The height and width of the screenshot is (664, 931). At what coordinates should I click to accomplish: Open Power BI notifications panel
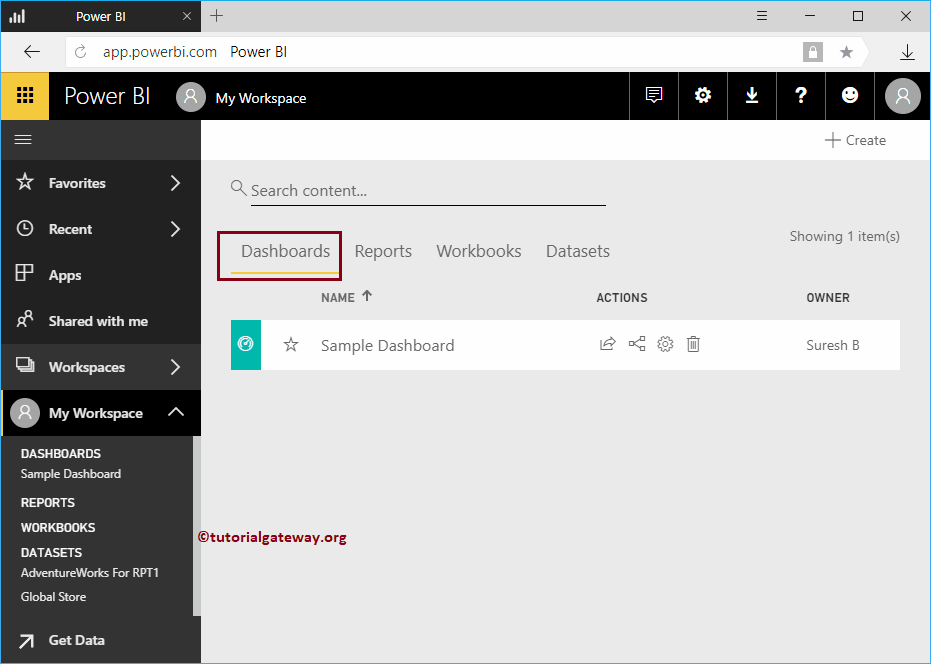pyautogui.click(x=653, y=95)
